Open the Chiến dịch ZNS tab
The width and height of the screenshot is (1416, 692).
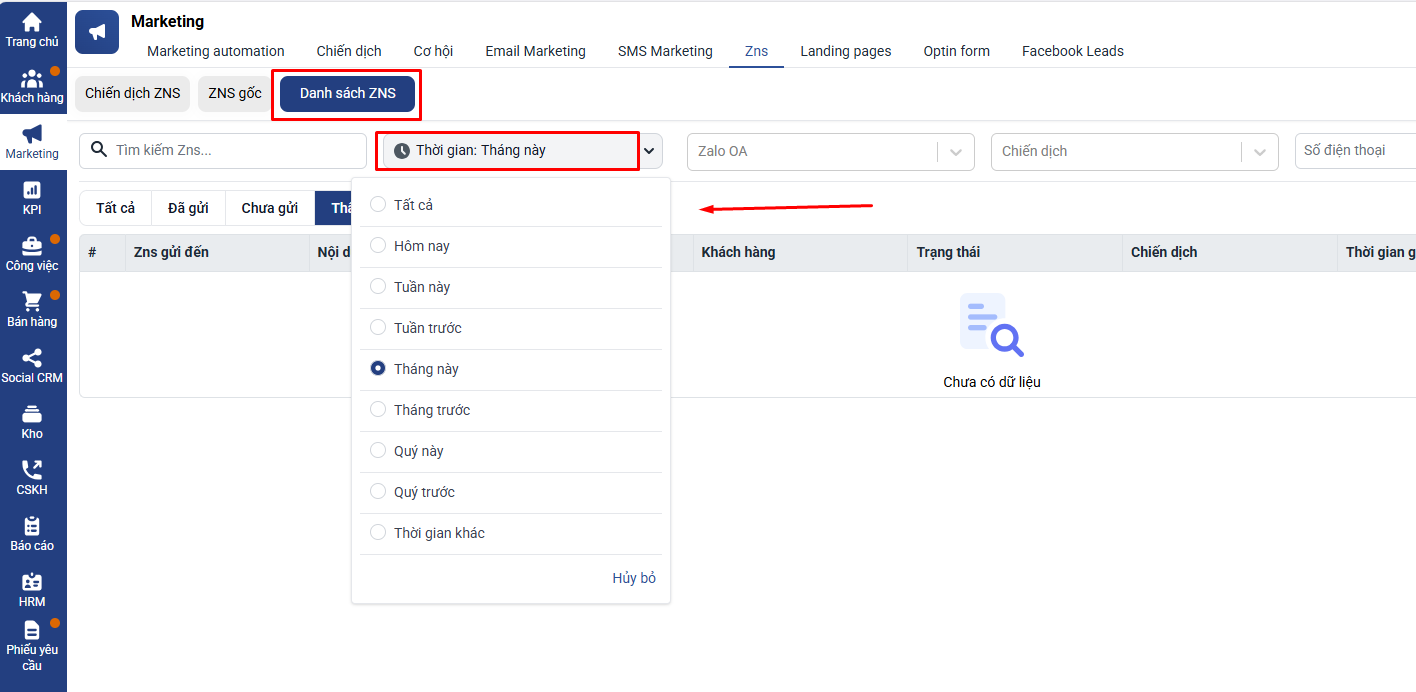pos(132,93)
